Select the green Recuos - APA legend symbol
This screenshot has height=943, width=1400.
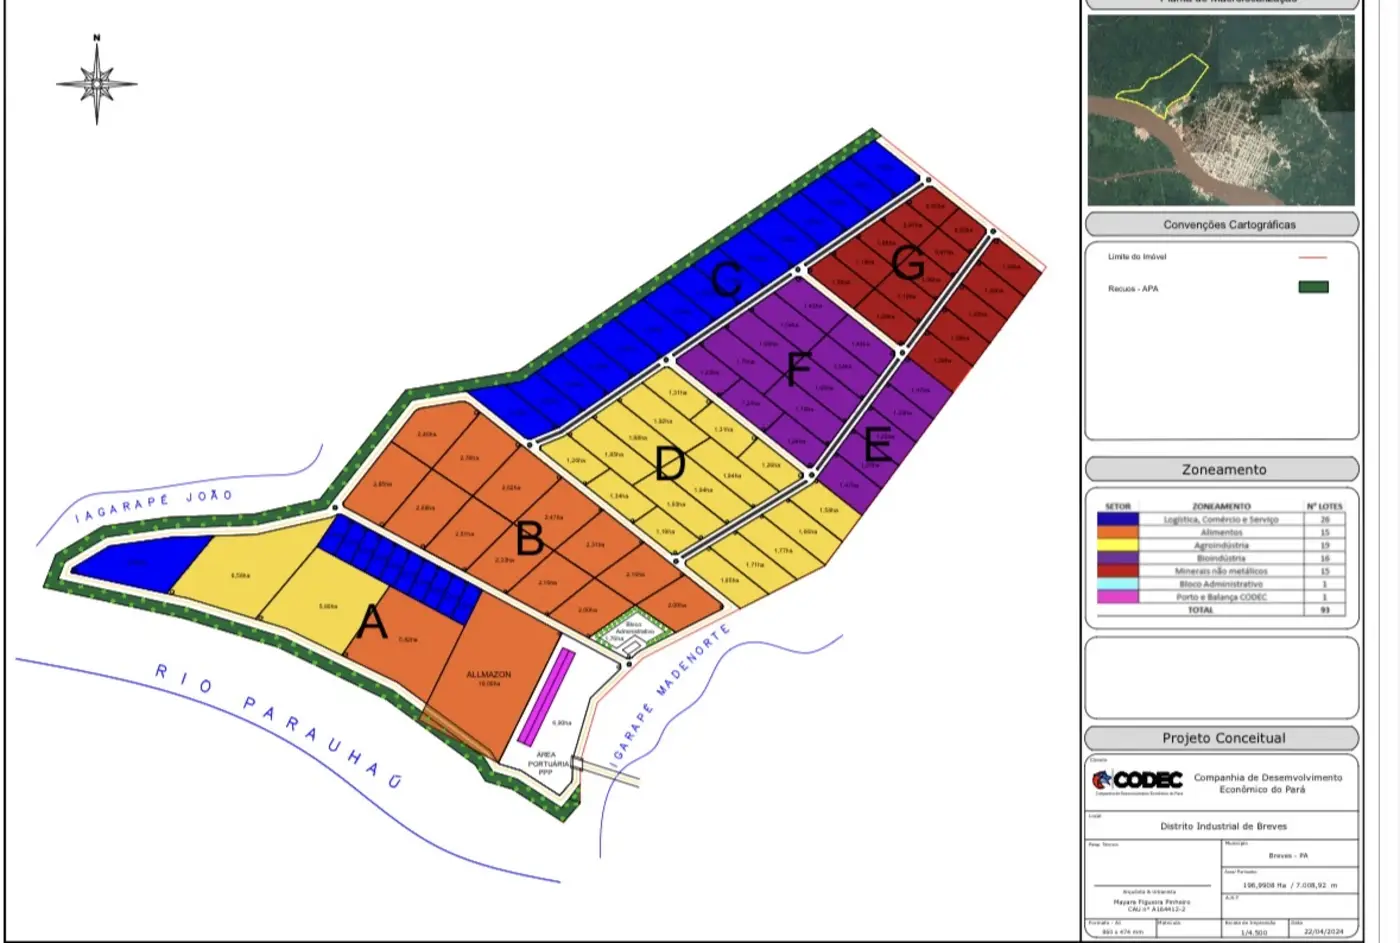1313,287
